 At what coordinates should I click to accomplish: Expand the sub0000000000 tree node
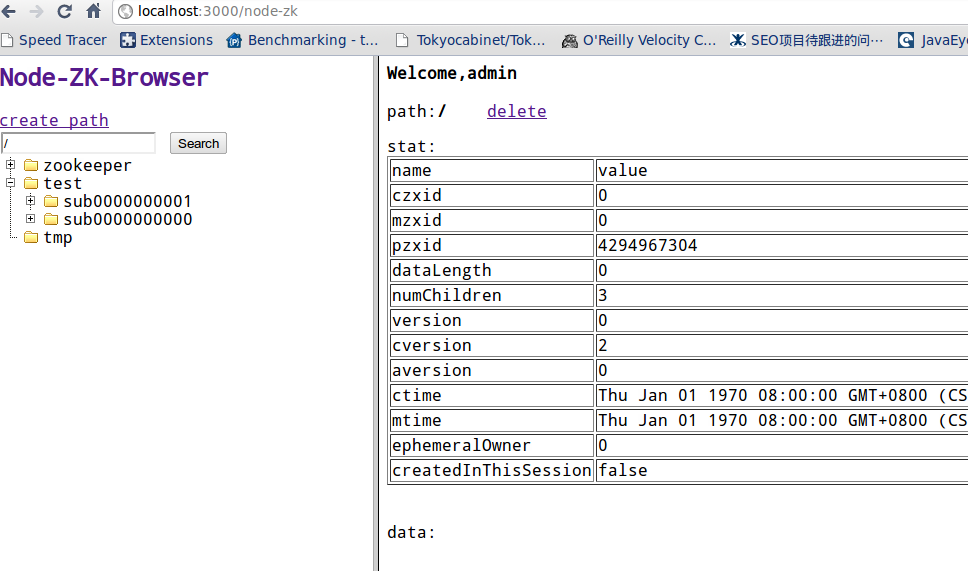pyautogui.click(x=31, y=219)
